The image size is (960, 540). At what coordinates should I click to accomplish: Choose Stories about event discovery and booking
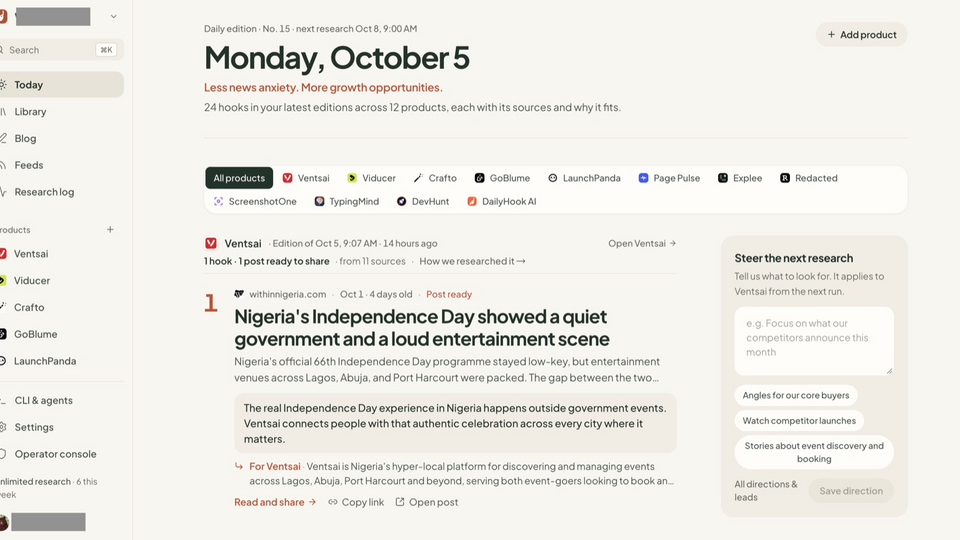click(814, 452)
